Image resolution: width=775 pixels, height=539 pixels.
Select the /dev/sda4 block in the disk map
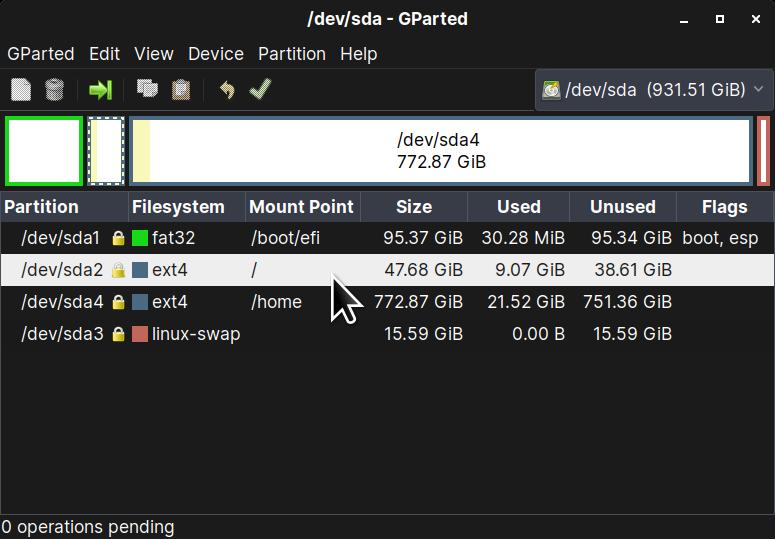(x=440, y=151)
